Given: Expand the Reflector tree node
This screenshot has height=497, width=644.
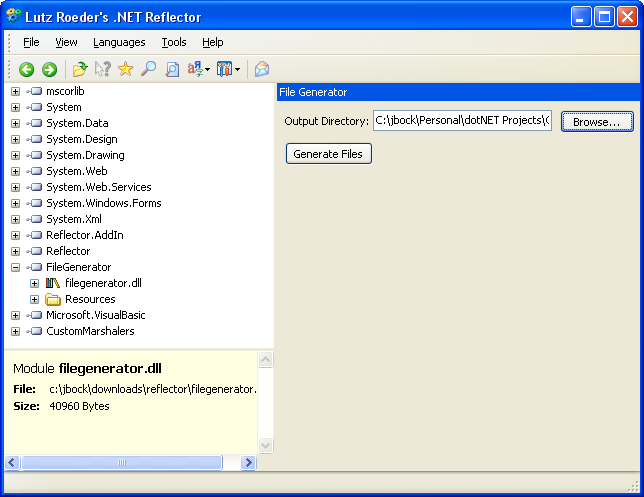Looking at the screenshot, I should [x=16, y=251].
